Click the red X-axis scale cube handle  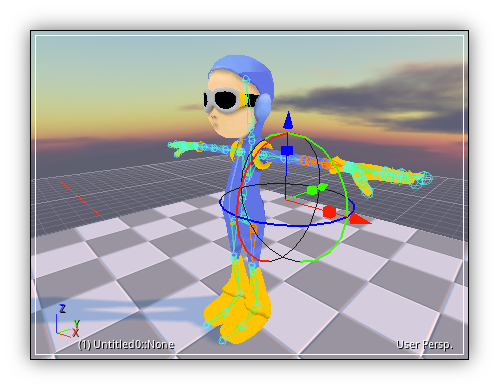pyautogui.click(x=329, y=212)
